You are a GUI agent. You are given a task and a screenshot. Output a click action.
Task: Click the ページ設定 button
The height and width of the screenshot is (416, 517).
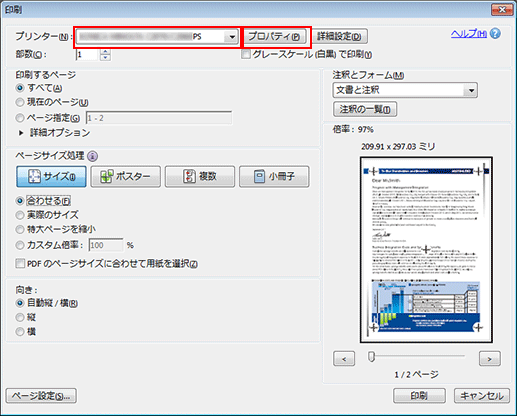tap(41, 396)
